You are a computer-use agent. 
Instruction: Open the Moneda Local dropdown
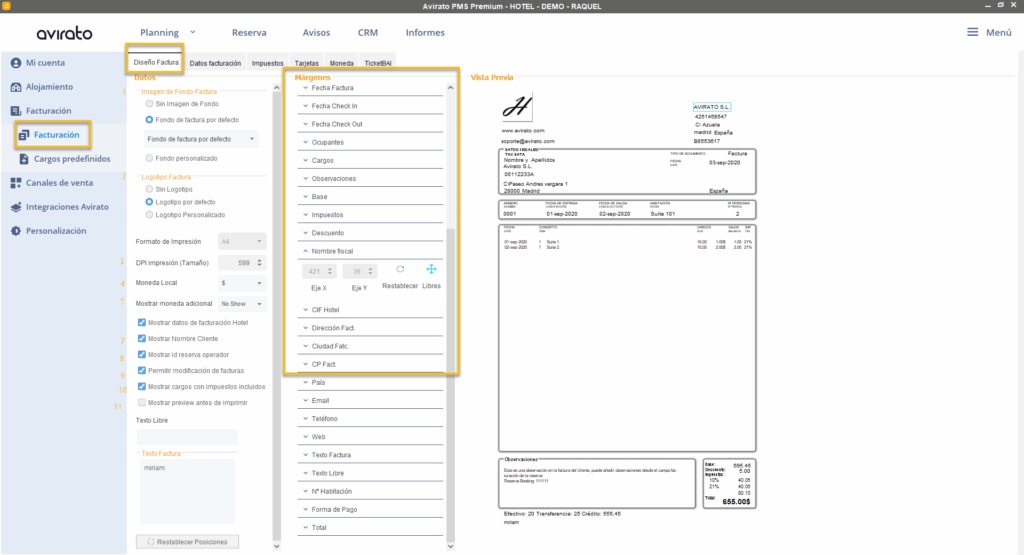click(x=242, y=283)
